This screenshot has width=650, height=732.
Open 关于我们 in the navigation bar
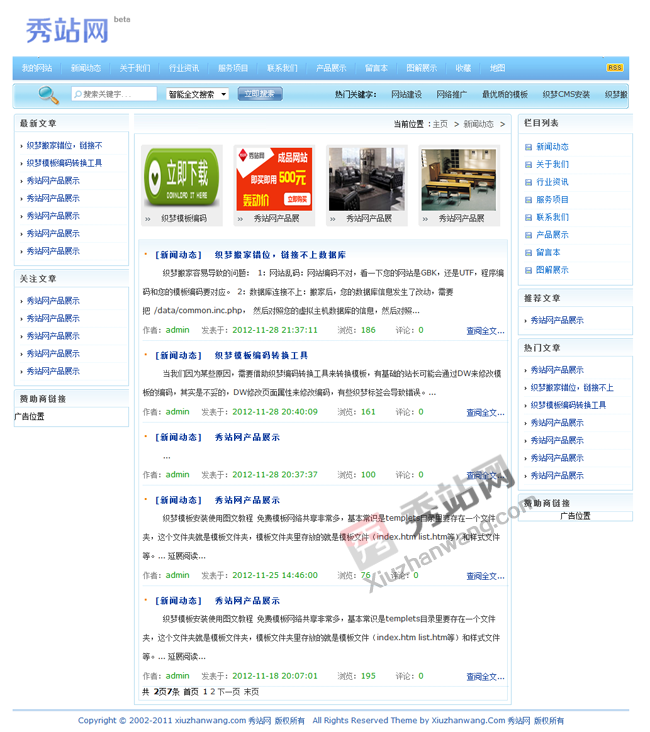point(134,68)
